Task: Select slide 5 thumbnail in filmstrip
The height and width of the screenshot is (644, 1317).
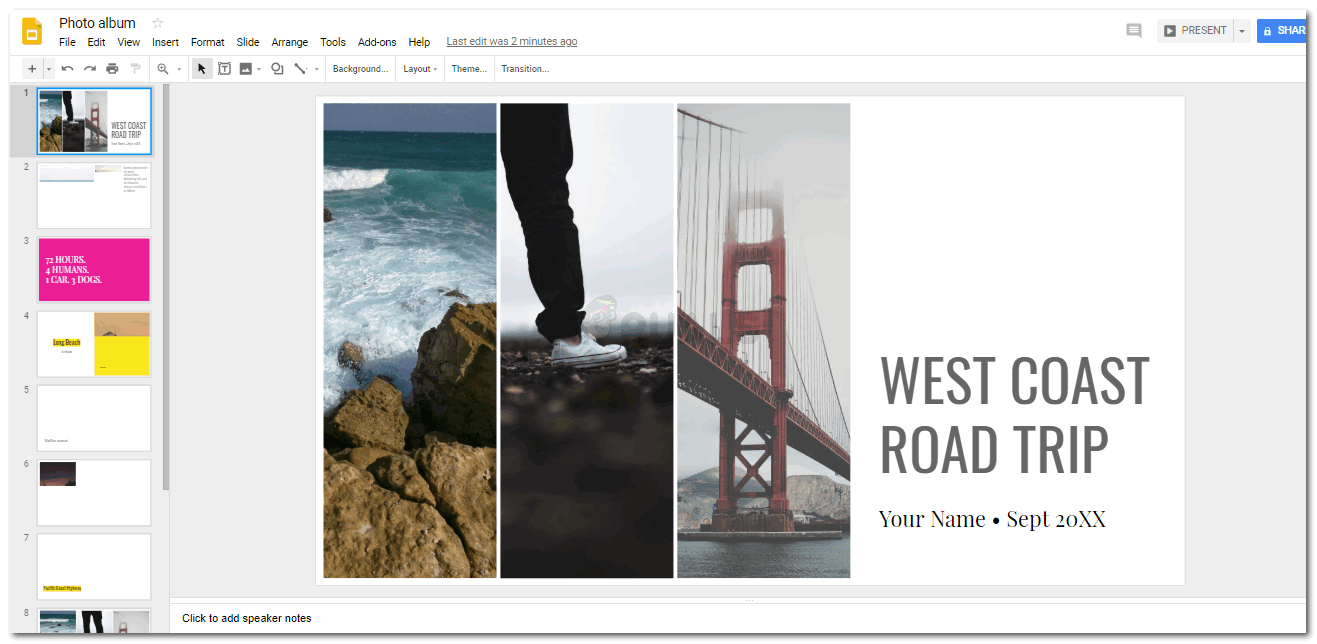Action: pyautogui.click(x=94, y=418)
